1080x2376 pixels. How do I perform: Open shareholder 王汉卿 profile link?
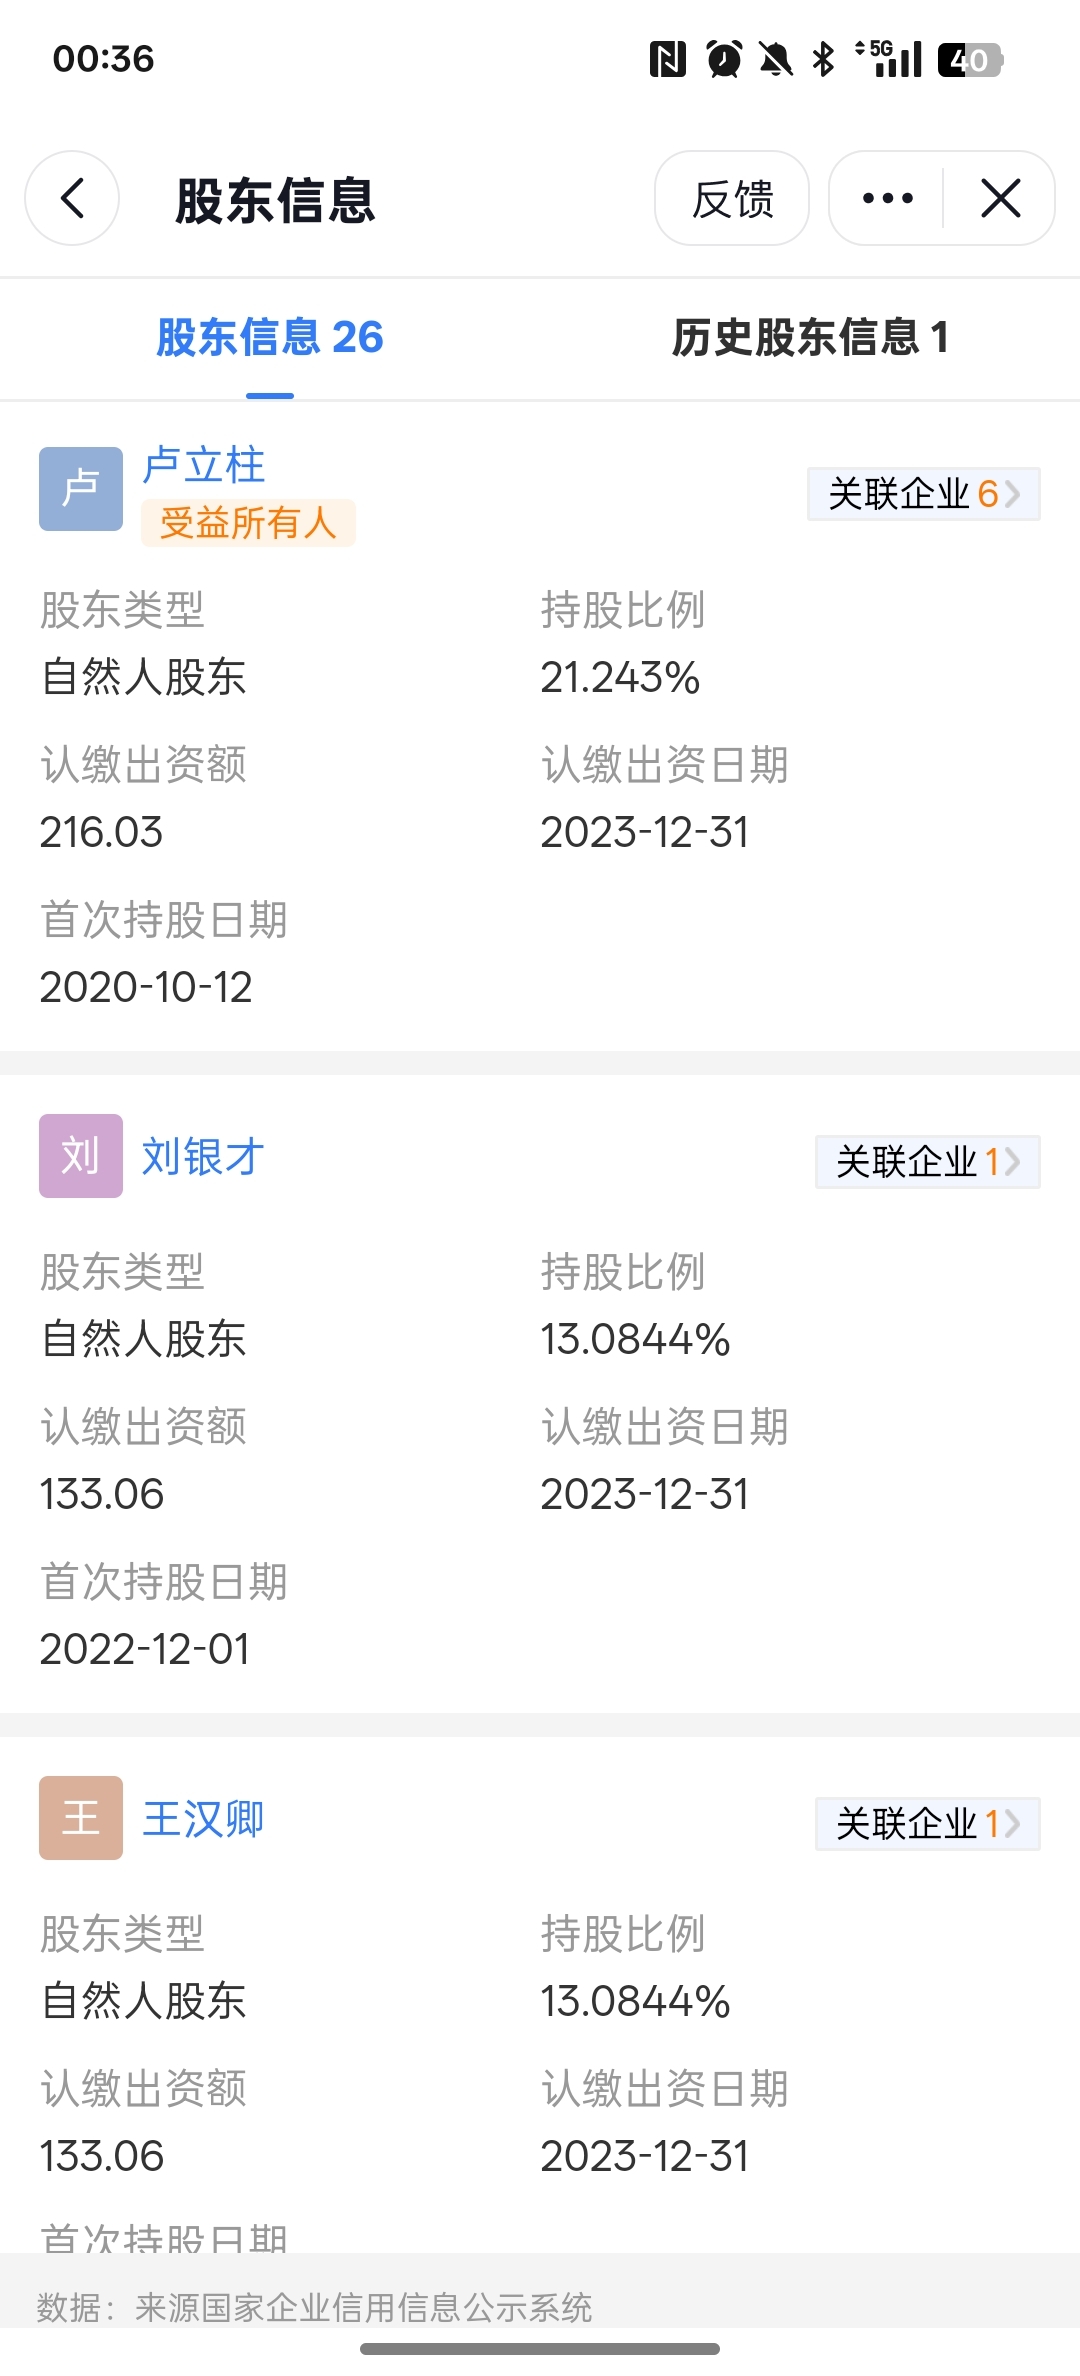[203, 1819]
